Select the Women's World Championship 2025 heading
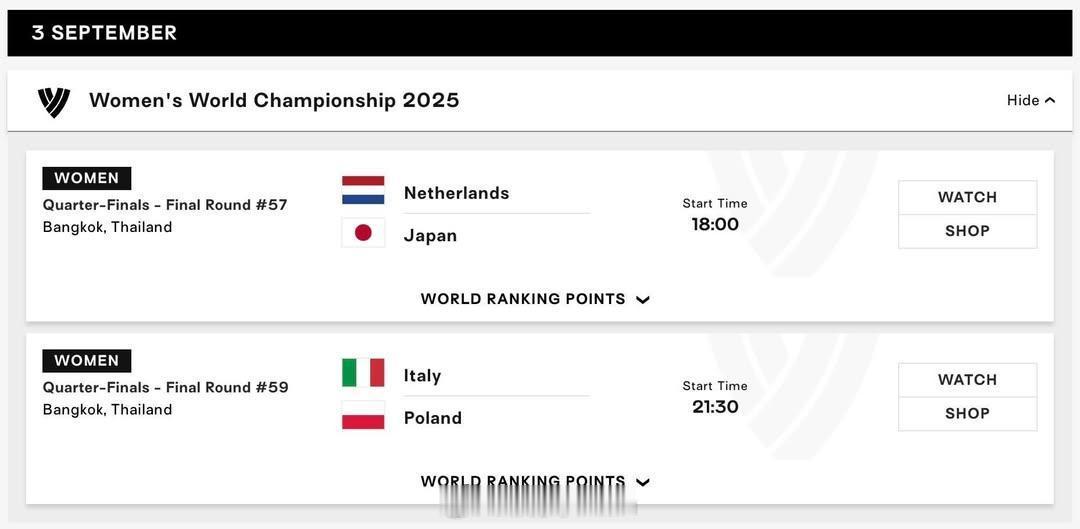The width and height of the screenshot is (1080, 529). pyautogui.click(x=274, y=101)
